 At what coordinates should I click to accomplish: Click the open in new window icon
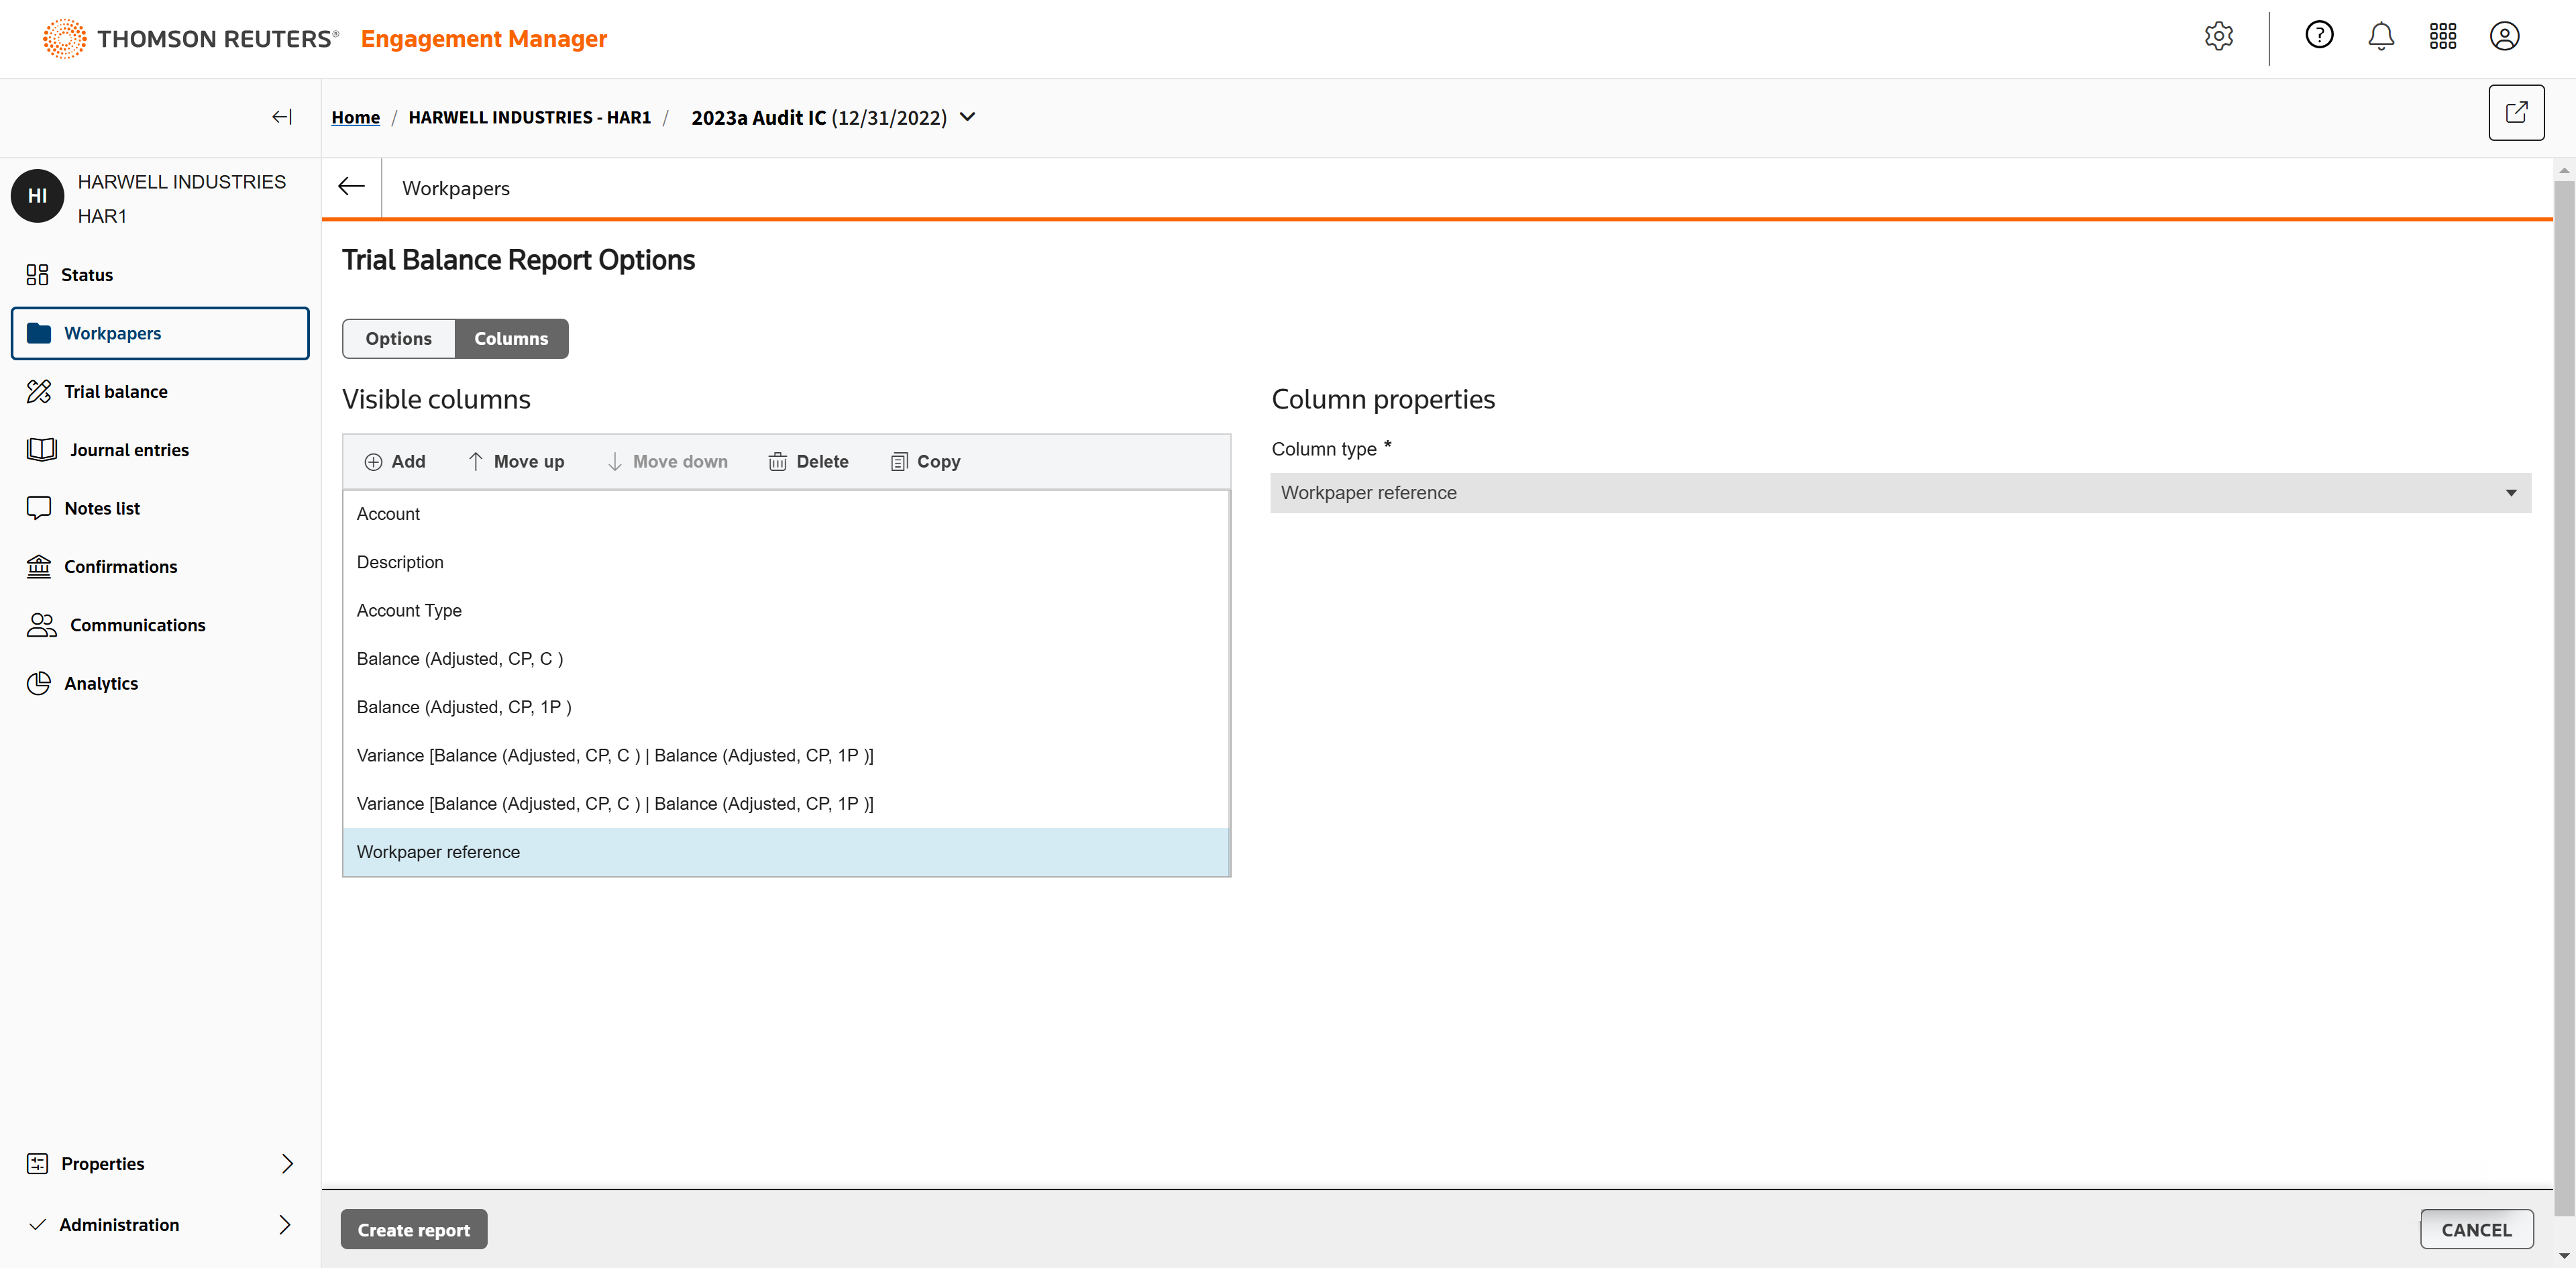(2516, 112)
